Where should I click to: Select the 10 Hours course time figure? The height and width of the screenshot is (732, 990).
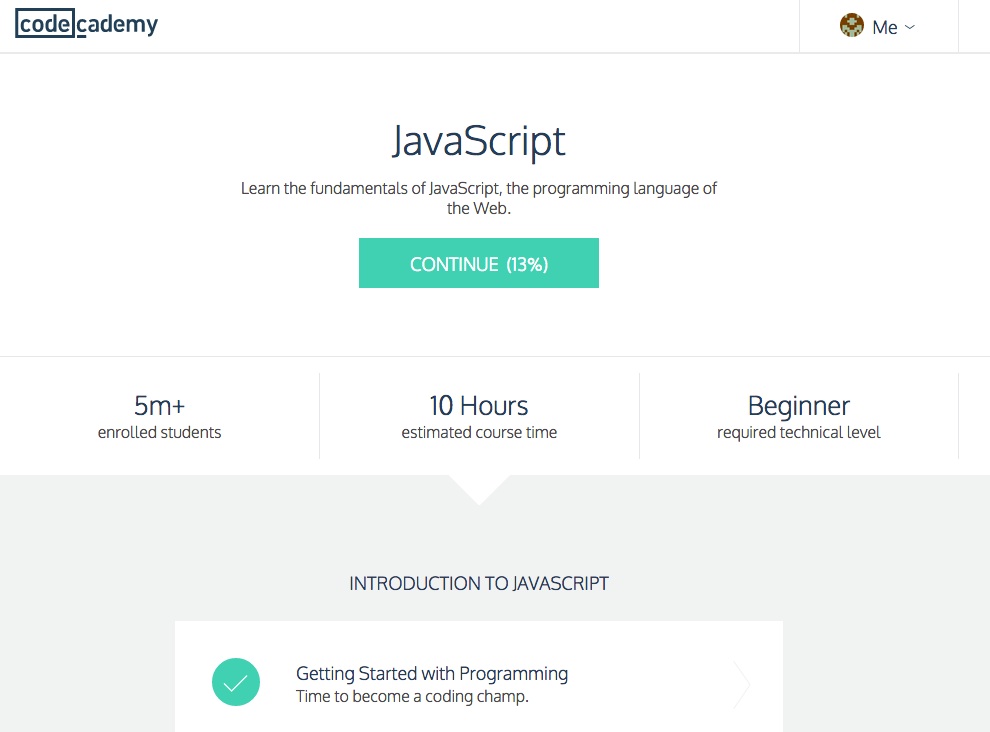click(479, 406)
